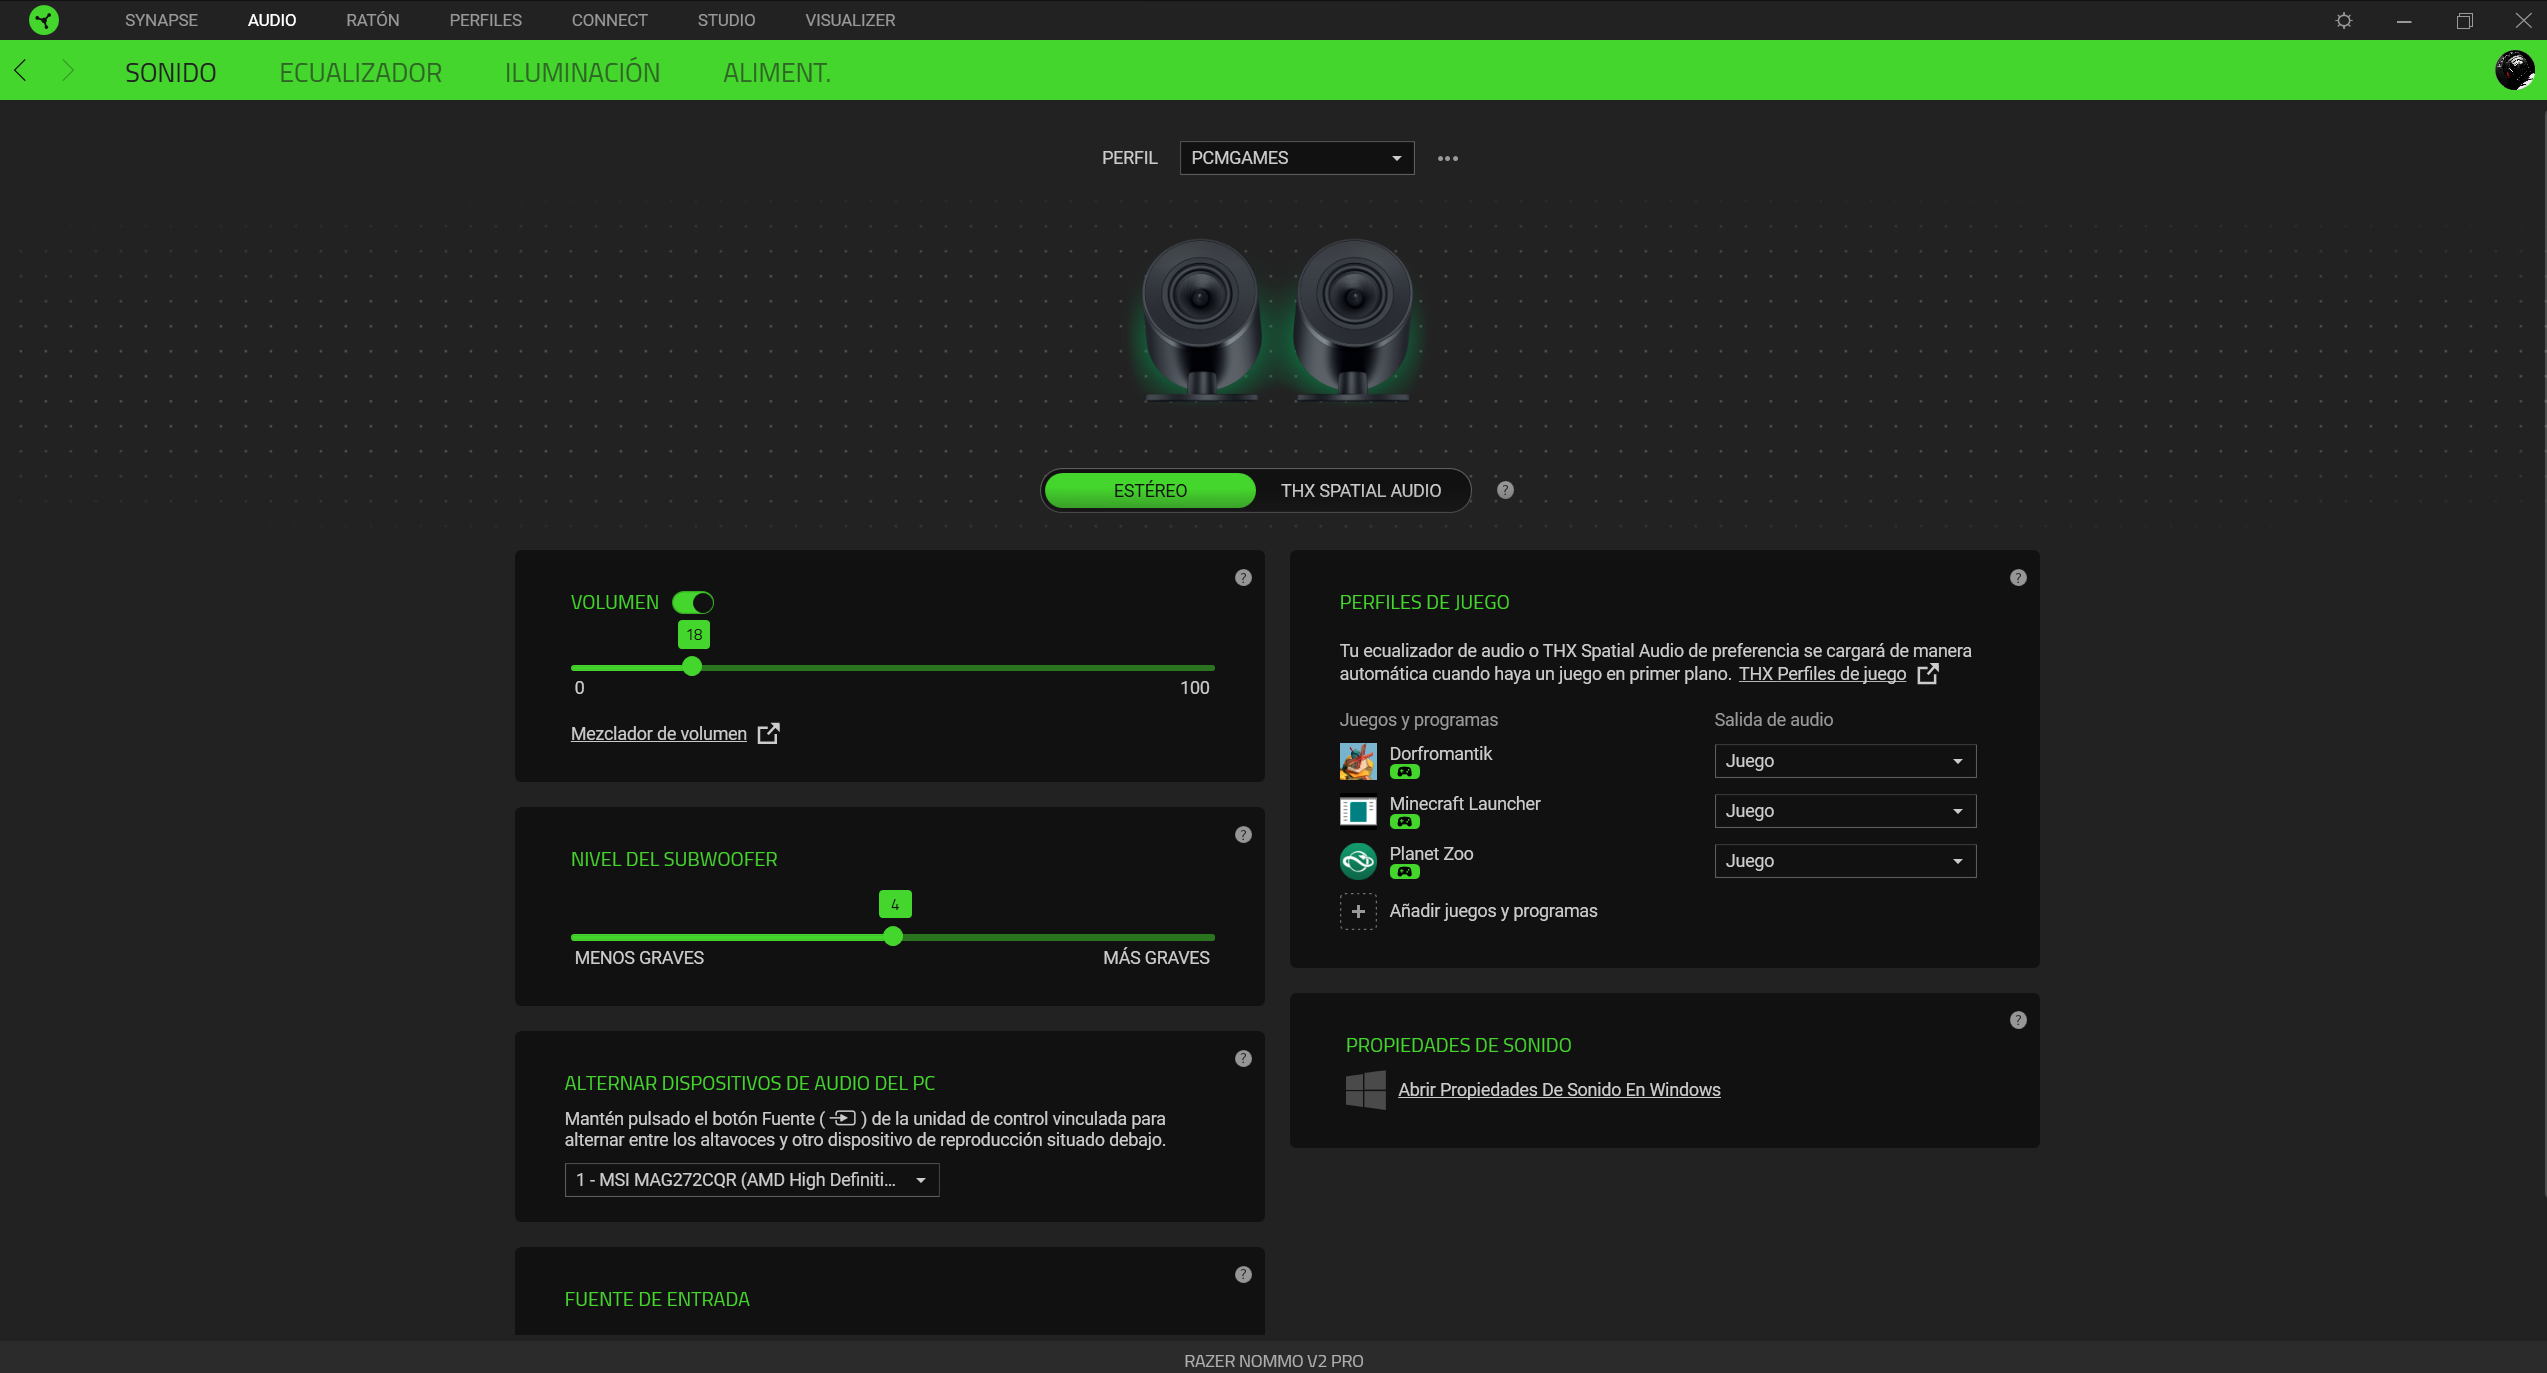The width and height of the screenshot is (2547, 1373).
Task: Open the Minecraft Launcher audio output dropdown
Action: 1845,811
